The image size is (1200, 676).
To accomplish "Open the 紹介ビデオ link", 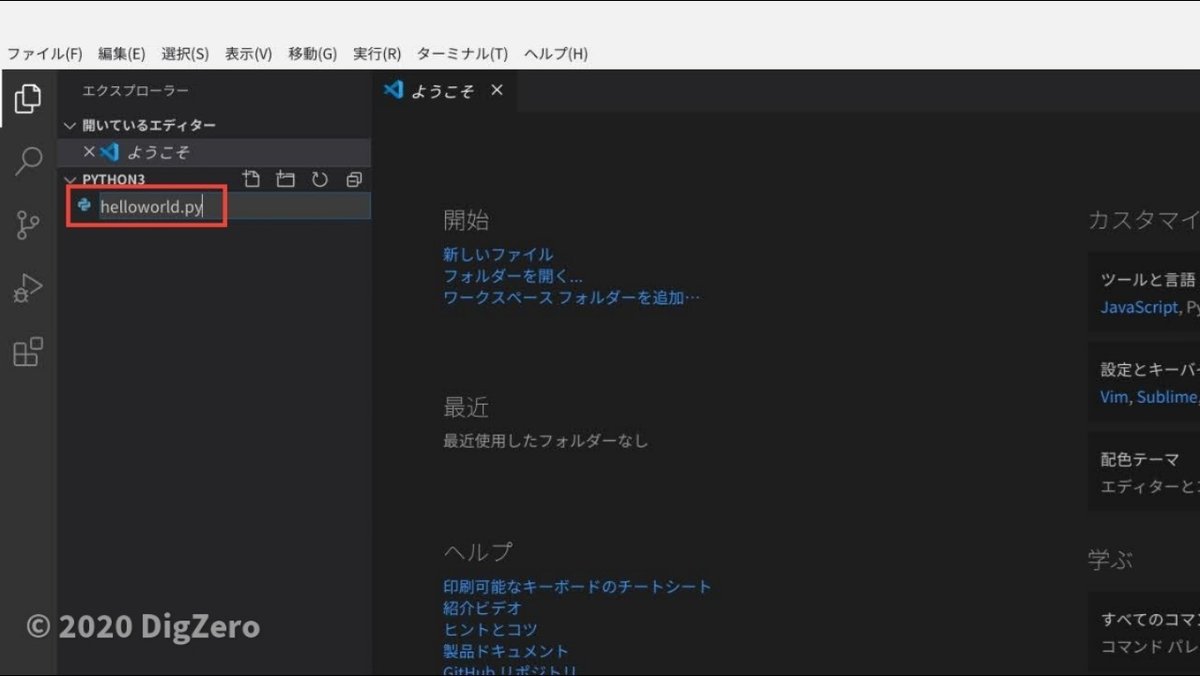I will [x=482, y=607].
